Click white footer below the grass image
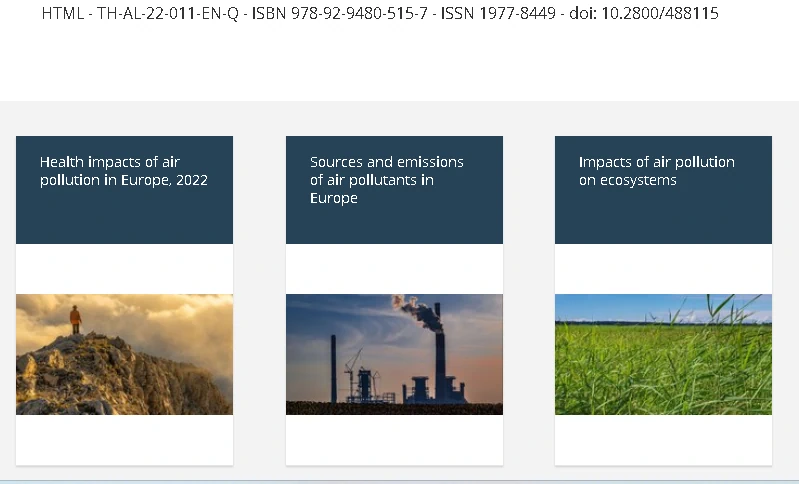 click(x=663, y=440)
